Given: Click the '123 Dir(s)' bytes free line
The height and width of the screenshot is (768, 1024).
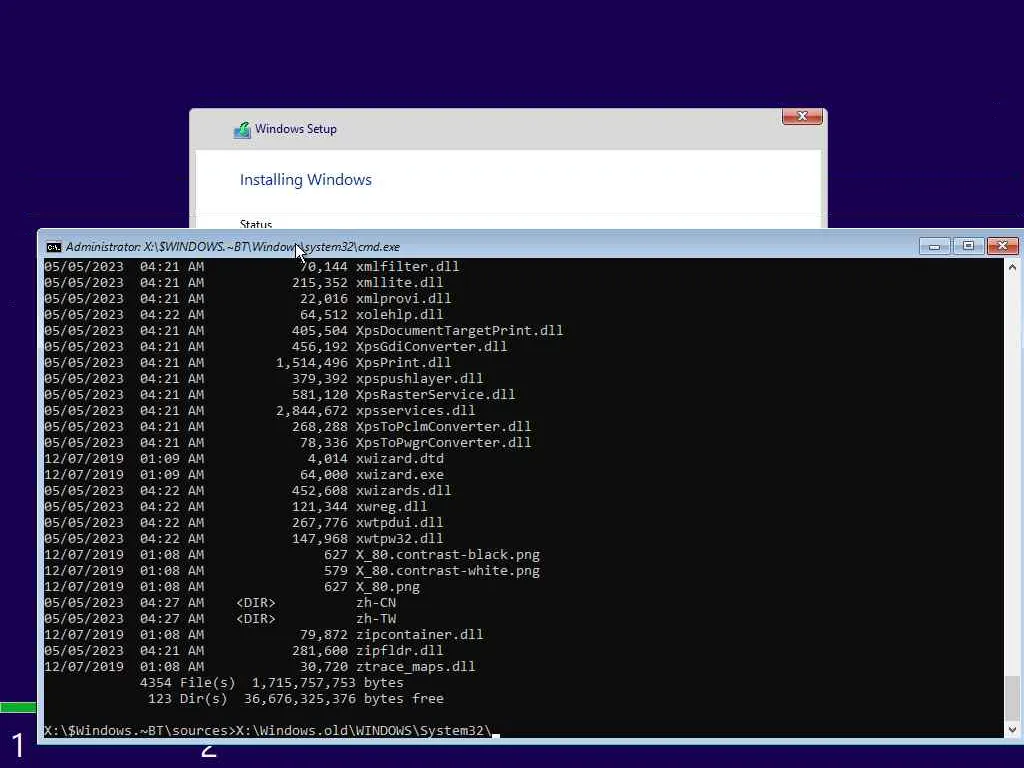Looking at the screenshot, I should tap(296, 698).
